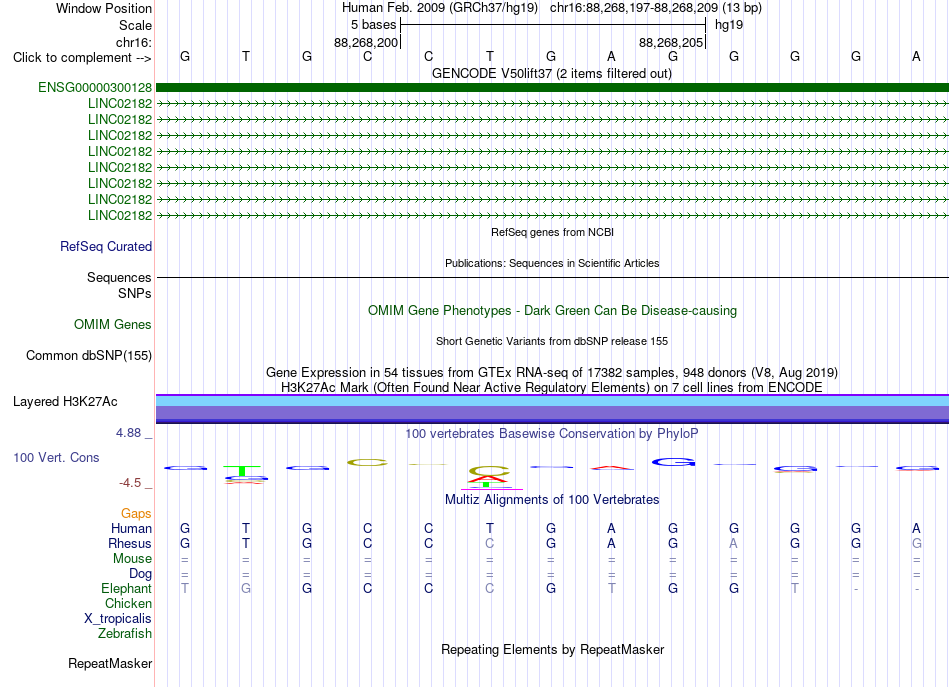This screenshot has width=950, height=687.
Task: Click the H3K27Ac Mark ENCODE title line
Action: coord(551,387)
